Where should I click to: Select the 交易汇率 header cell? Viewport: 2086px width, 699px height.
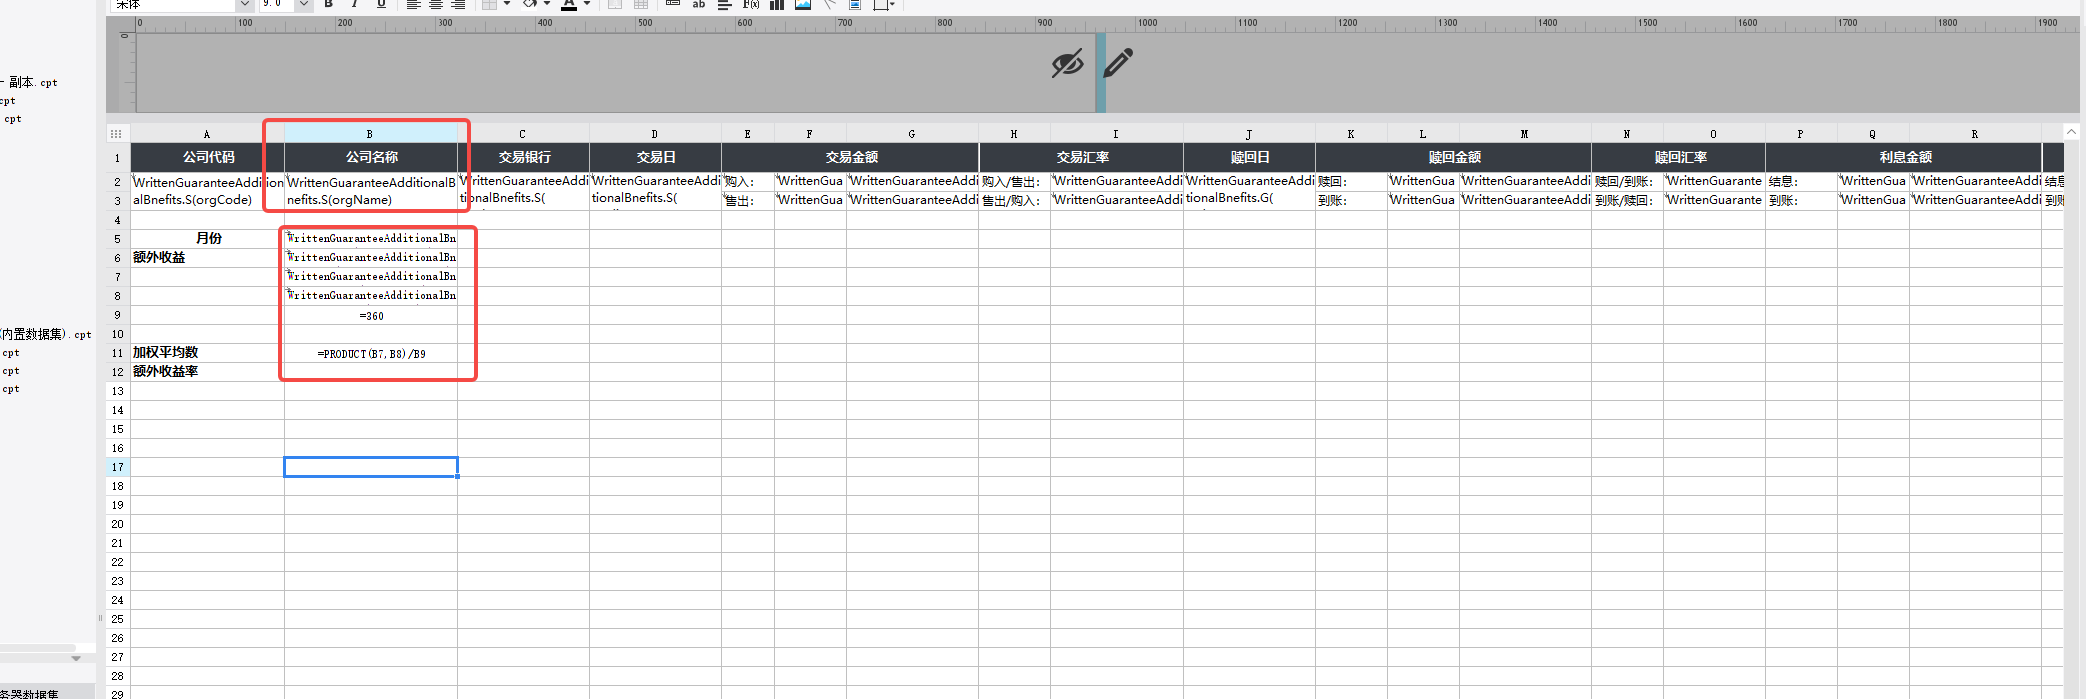coord(1082,158)
